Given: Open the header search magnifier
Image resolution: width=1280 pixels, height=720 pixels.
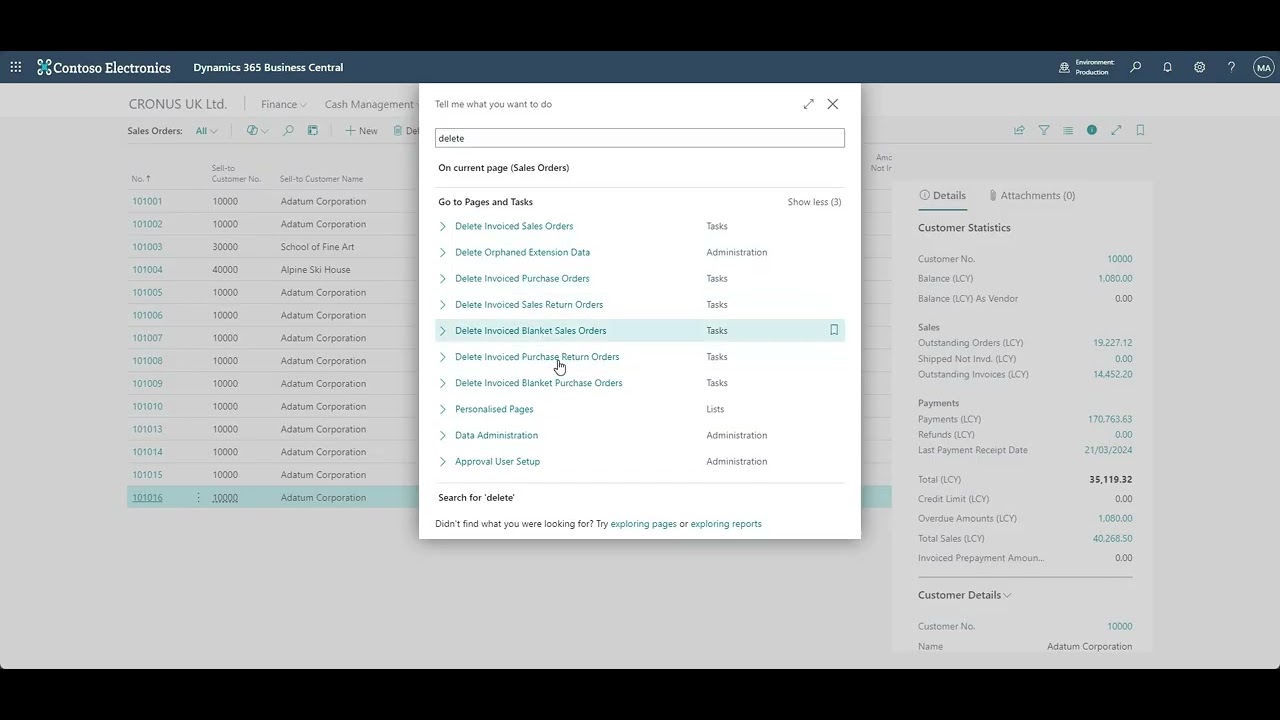Looking at the screenshot, I should [1135, 67].
